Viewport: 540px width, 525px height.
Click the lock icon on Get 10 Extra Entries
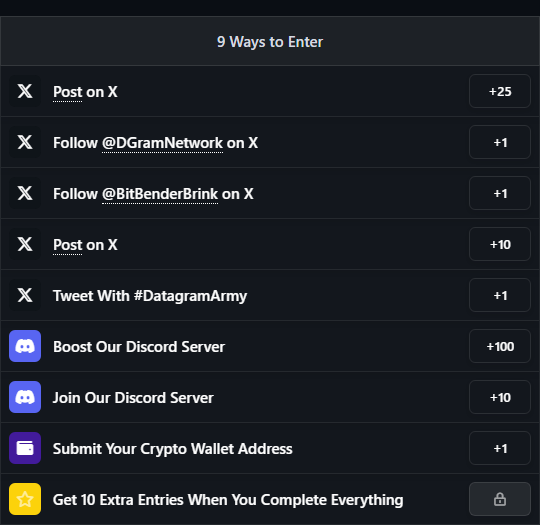[x=500, y=499]
